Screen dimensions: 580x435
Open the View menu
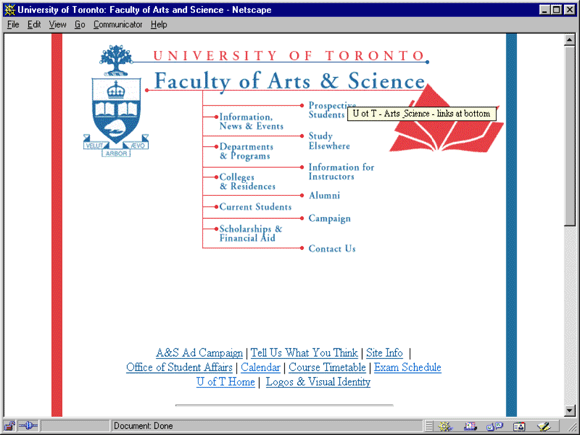coord(57,25)
